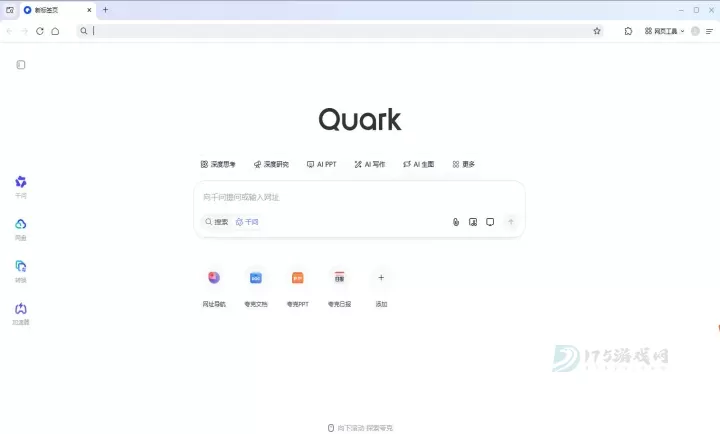Open the AI PPT tool
The width and height of the screenshot is (720, 434).
(x=321, y=164)
